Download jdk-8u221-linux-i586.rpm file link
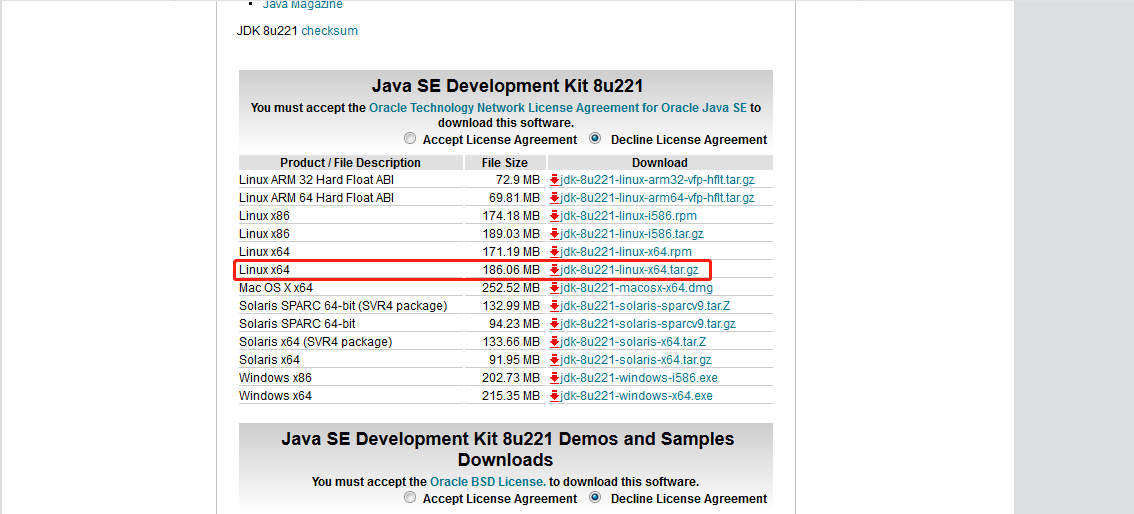 [x=628, y=216]
